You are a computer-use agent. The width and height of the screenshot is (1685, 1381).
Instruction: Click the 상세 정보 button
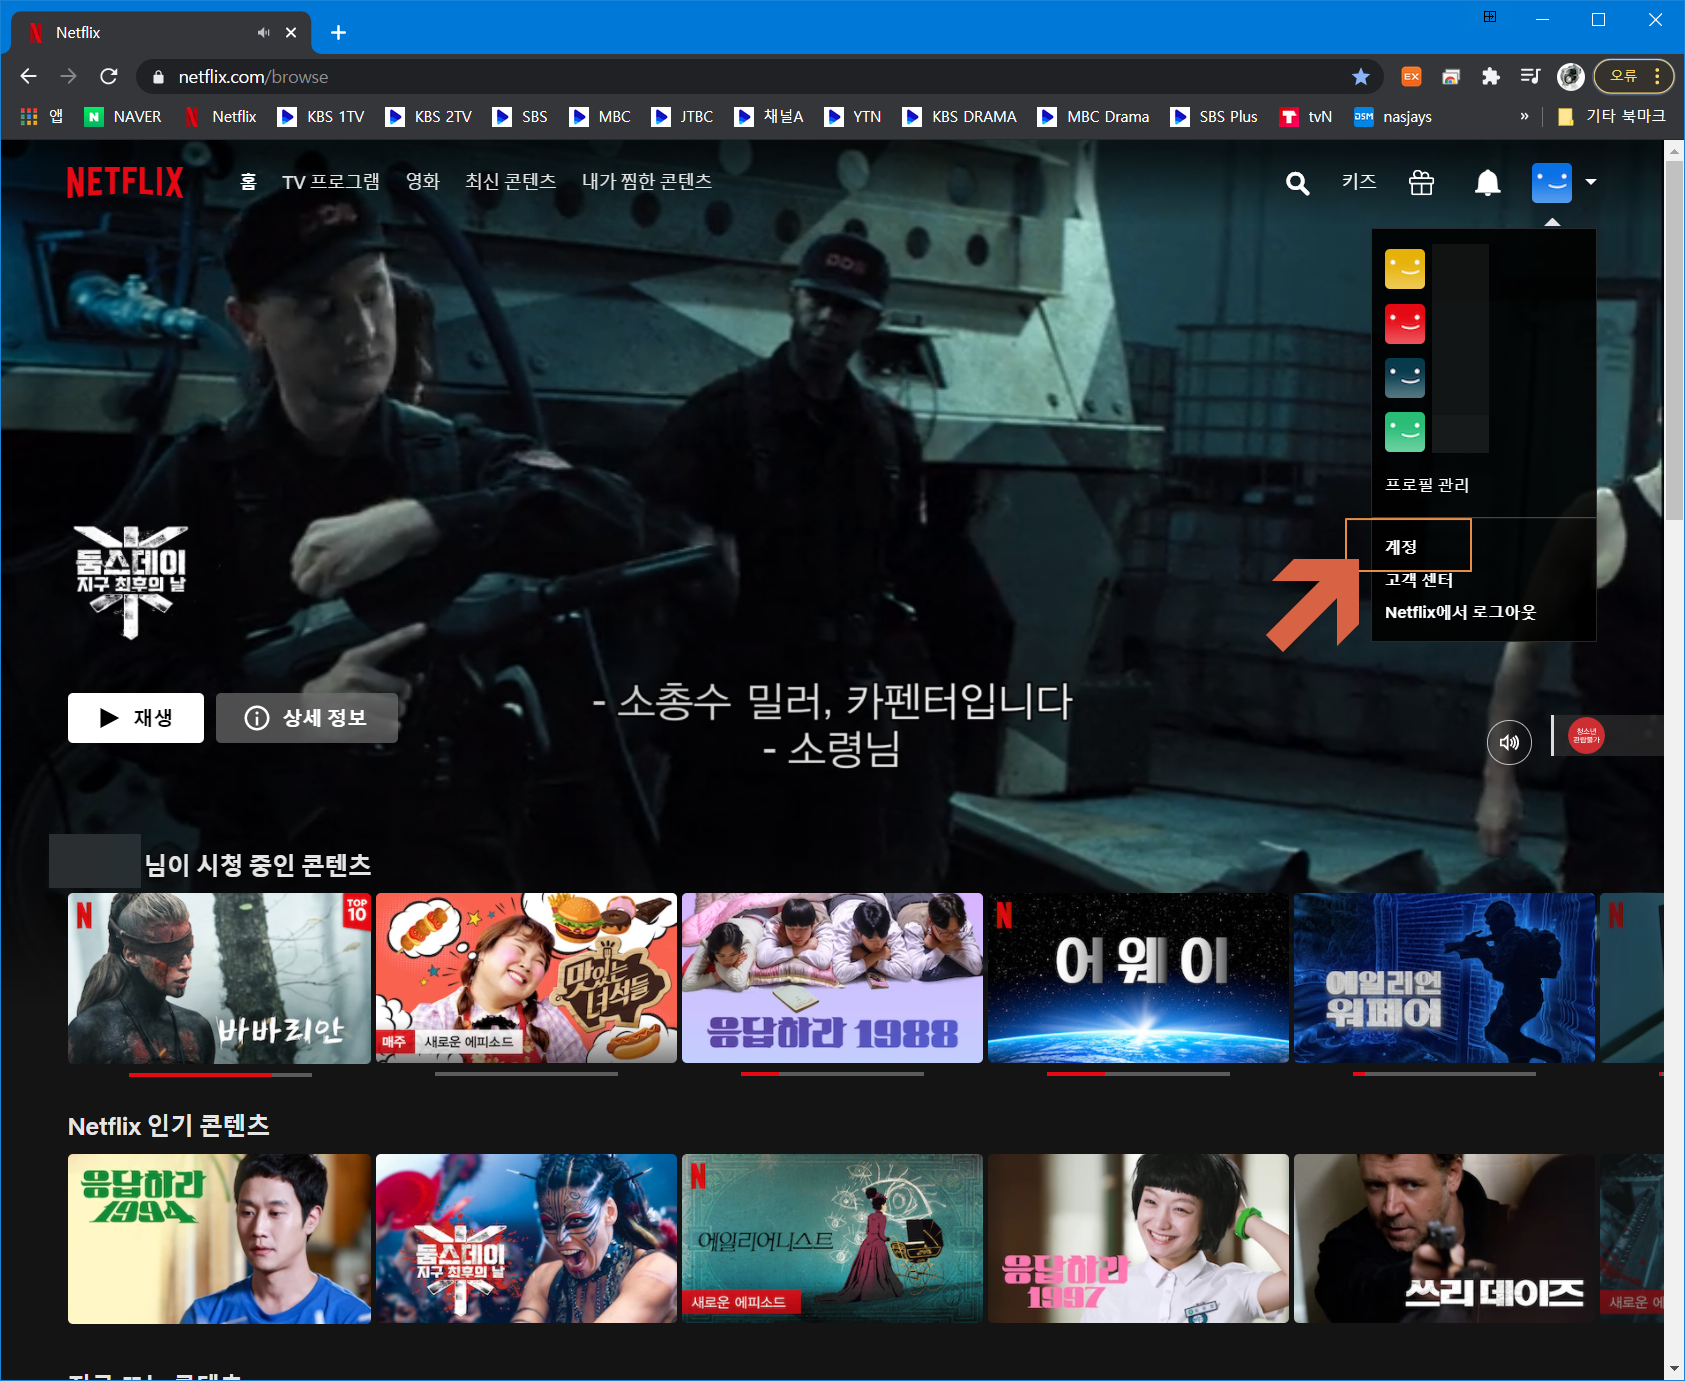pyautogui.click(x=307, y=718)
